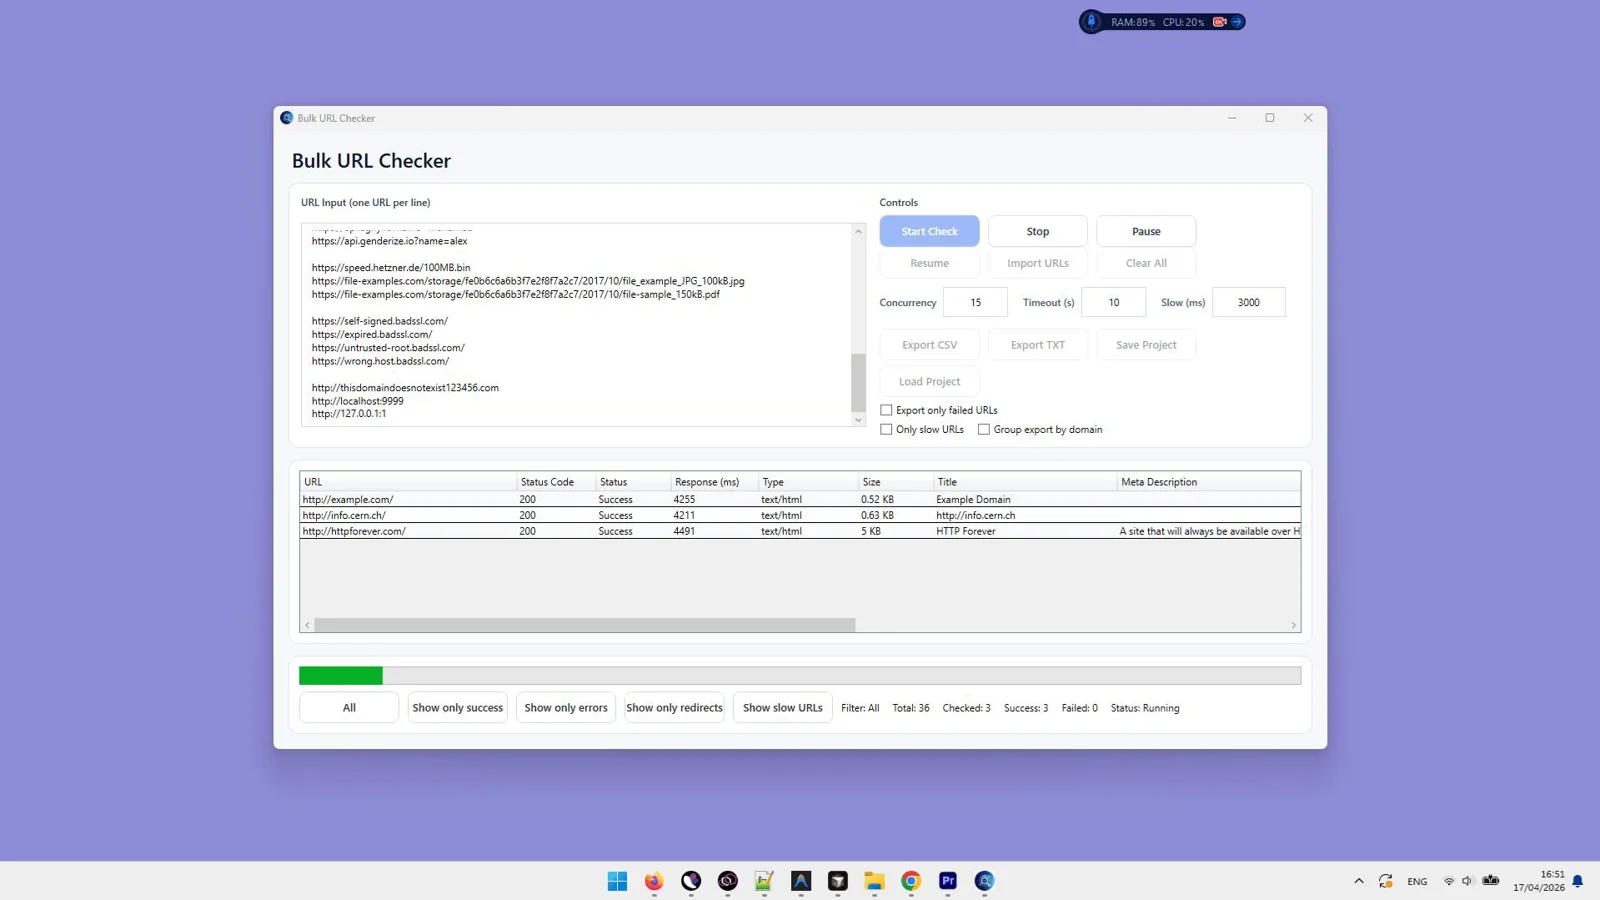The image size is (1600, 900).
Task: Click the results table scroll-right arrow
Action: (1293, 625)
